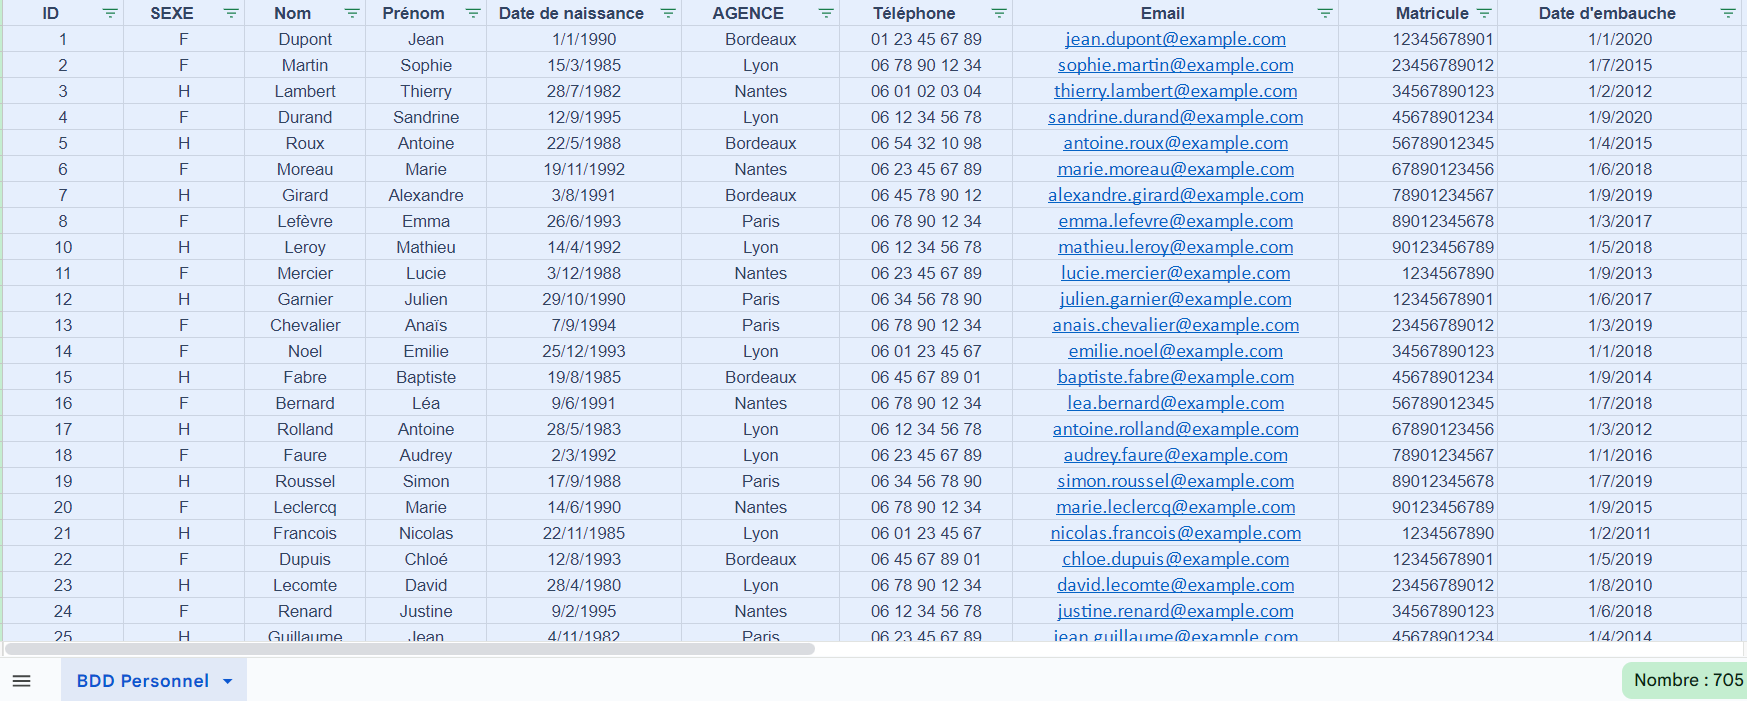
Task: Expand the BDD Personnel tab dropdown arrow
Action: 227,681
